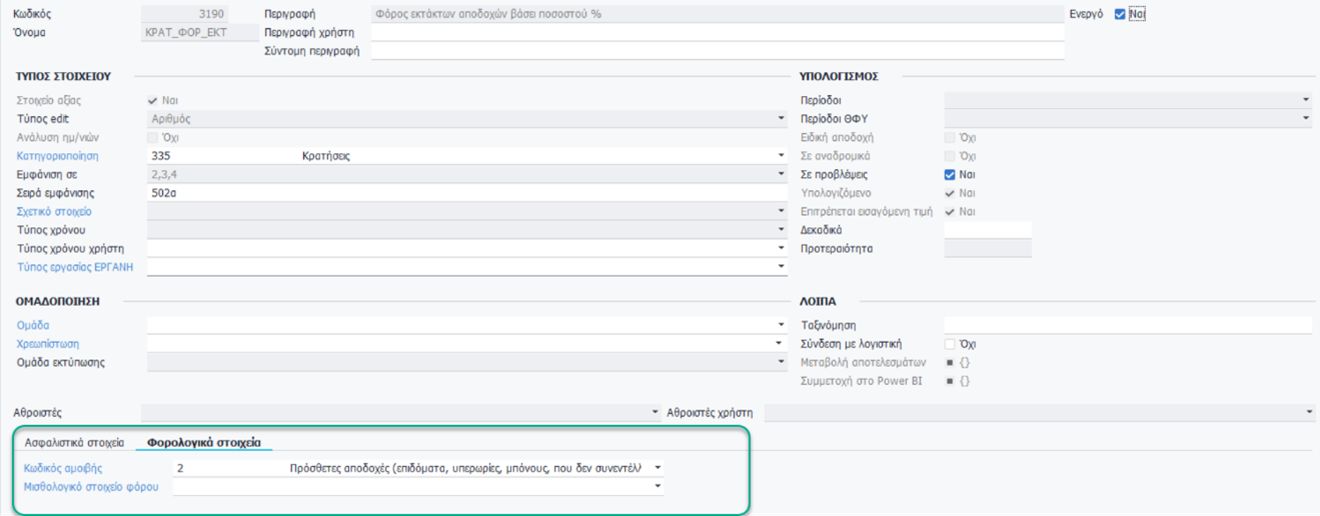Expand the Χρεωπίστωση dropdown
Screen dimensions: 1320x516
tap(780, 344)
